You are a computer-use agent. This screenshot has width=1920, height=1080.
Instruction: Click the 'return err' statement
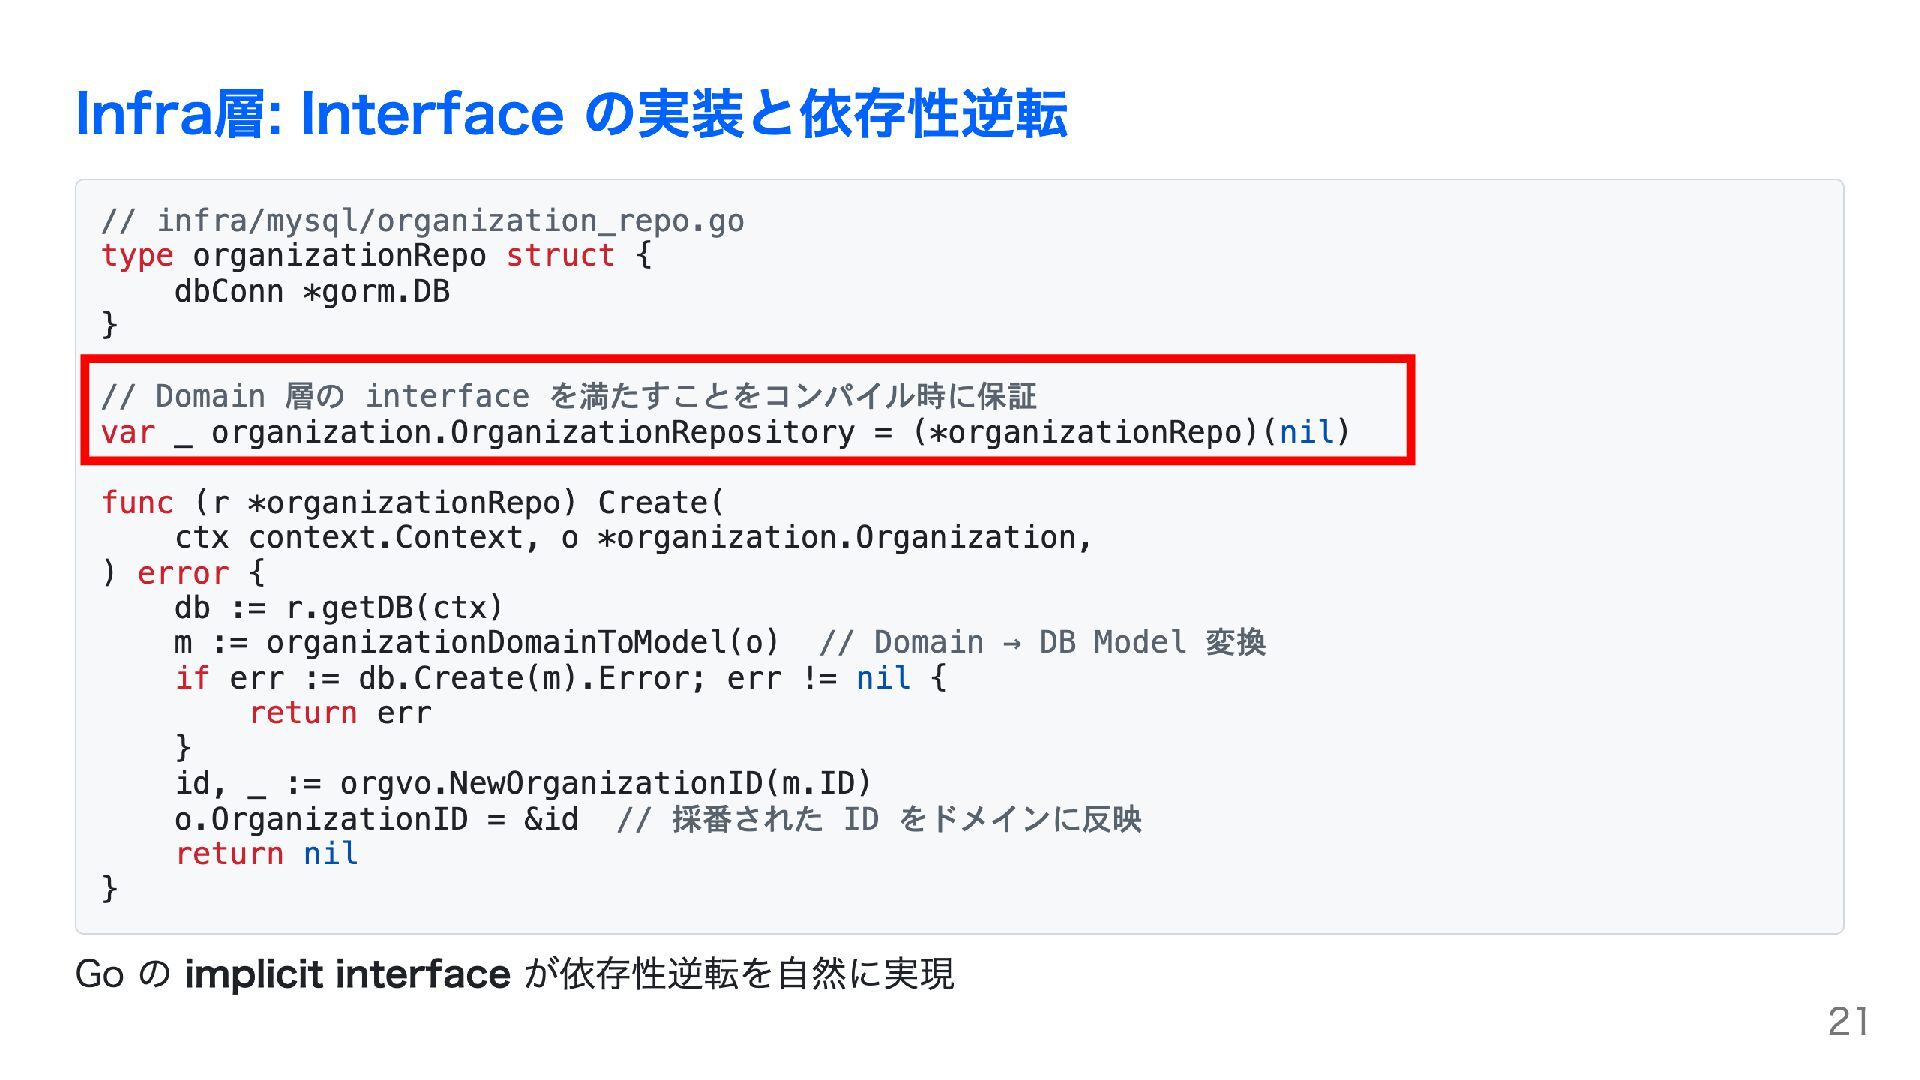(x=340, y=714)
